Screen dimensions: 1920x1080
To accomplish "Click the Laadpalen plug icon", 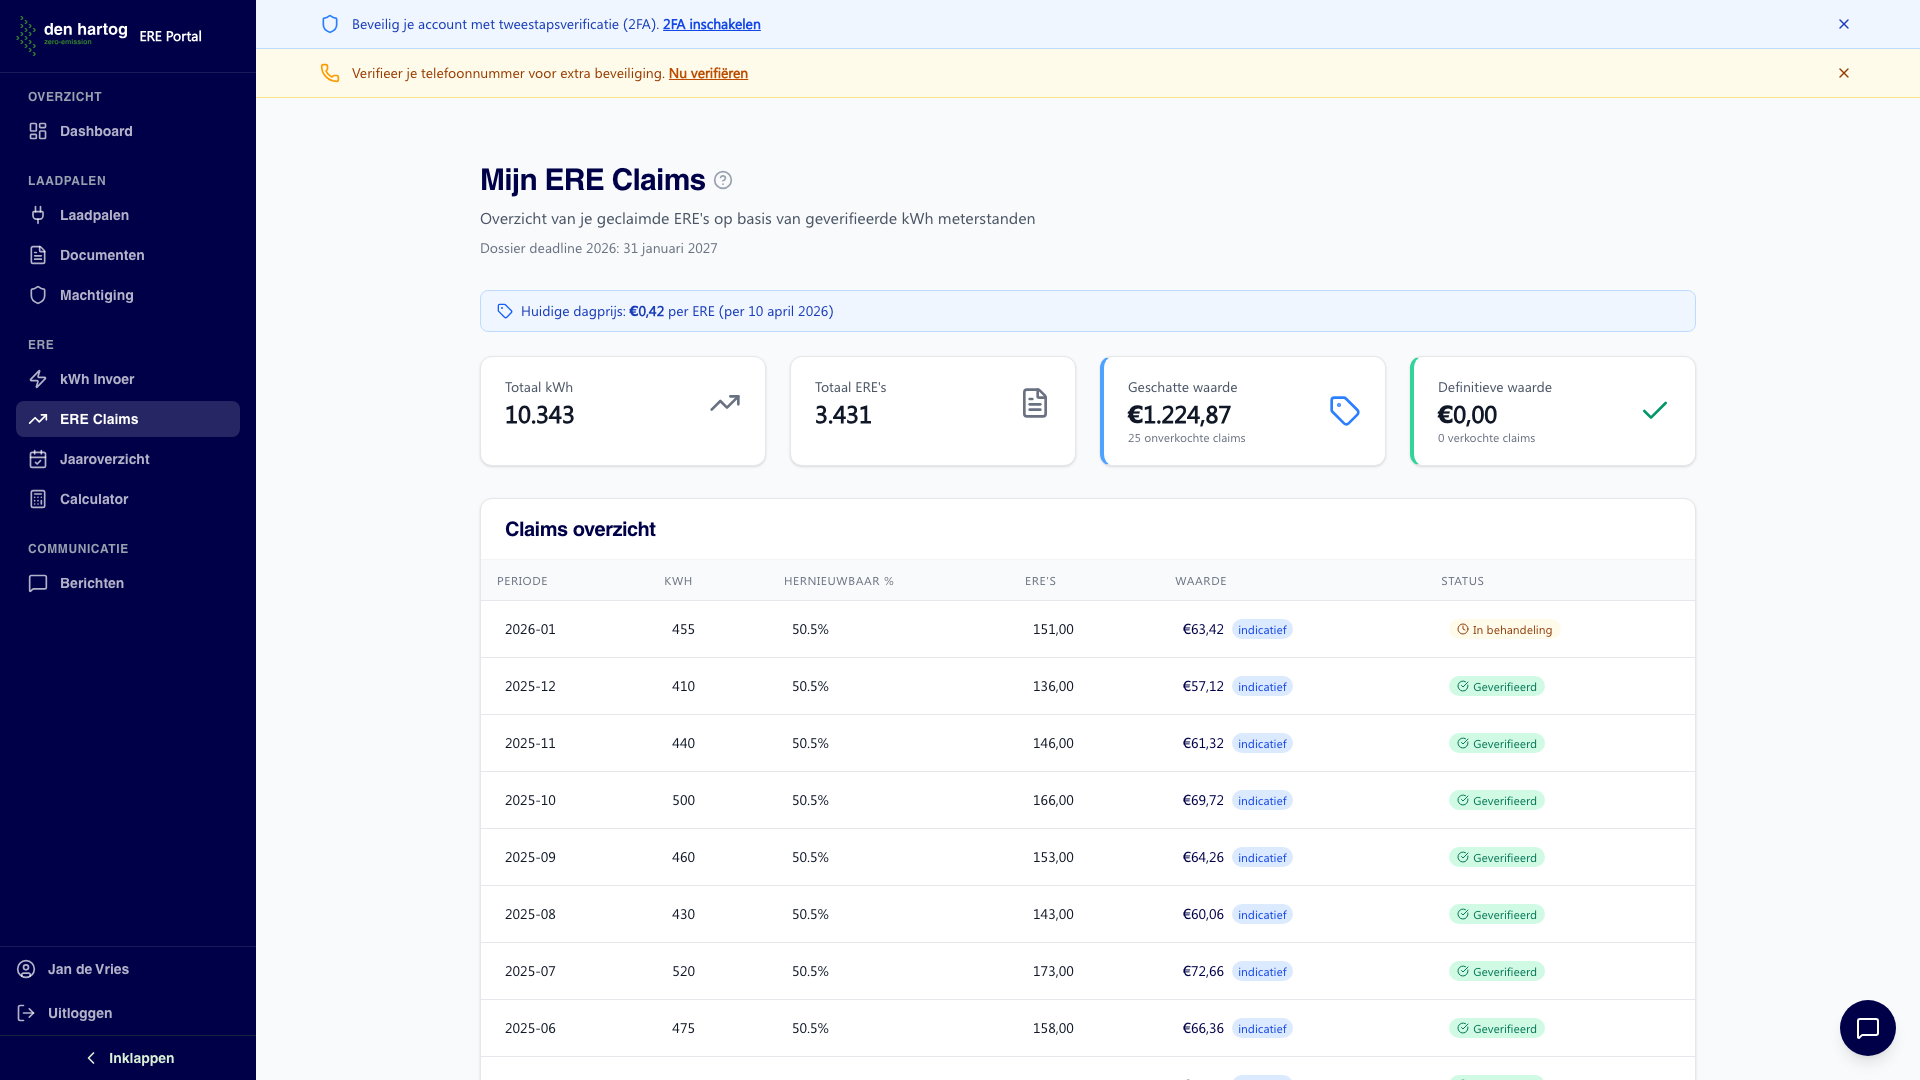I will pos(38,215).
